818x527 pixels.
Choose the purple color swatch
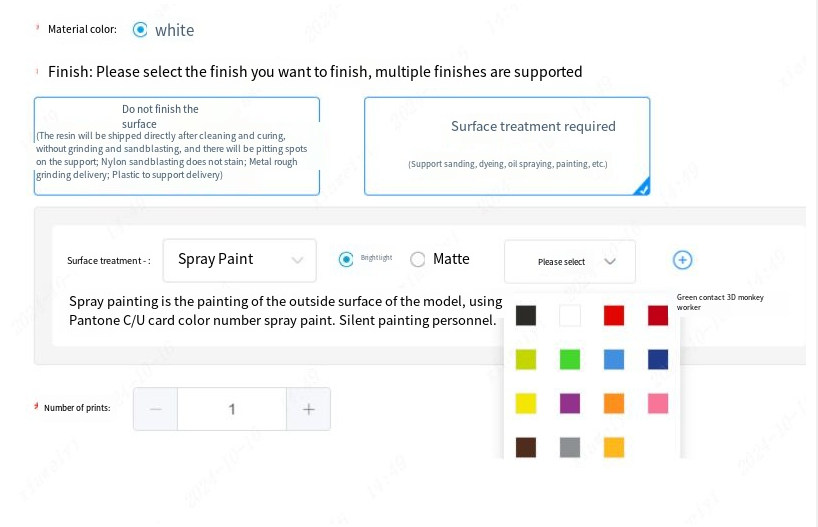point(570,403)
